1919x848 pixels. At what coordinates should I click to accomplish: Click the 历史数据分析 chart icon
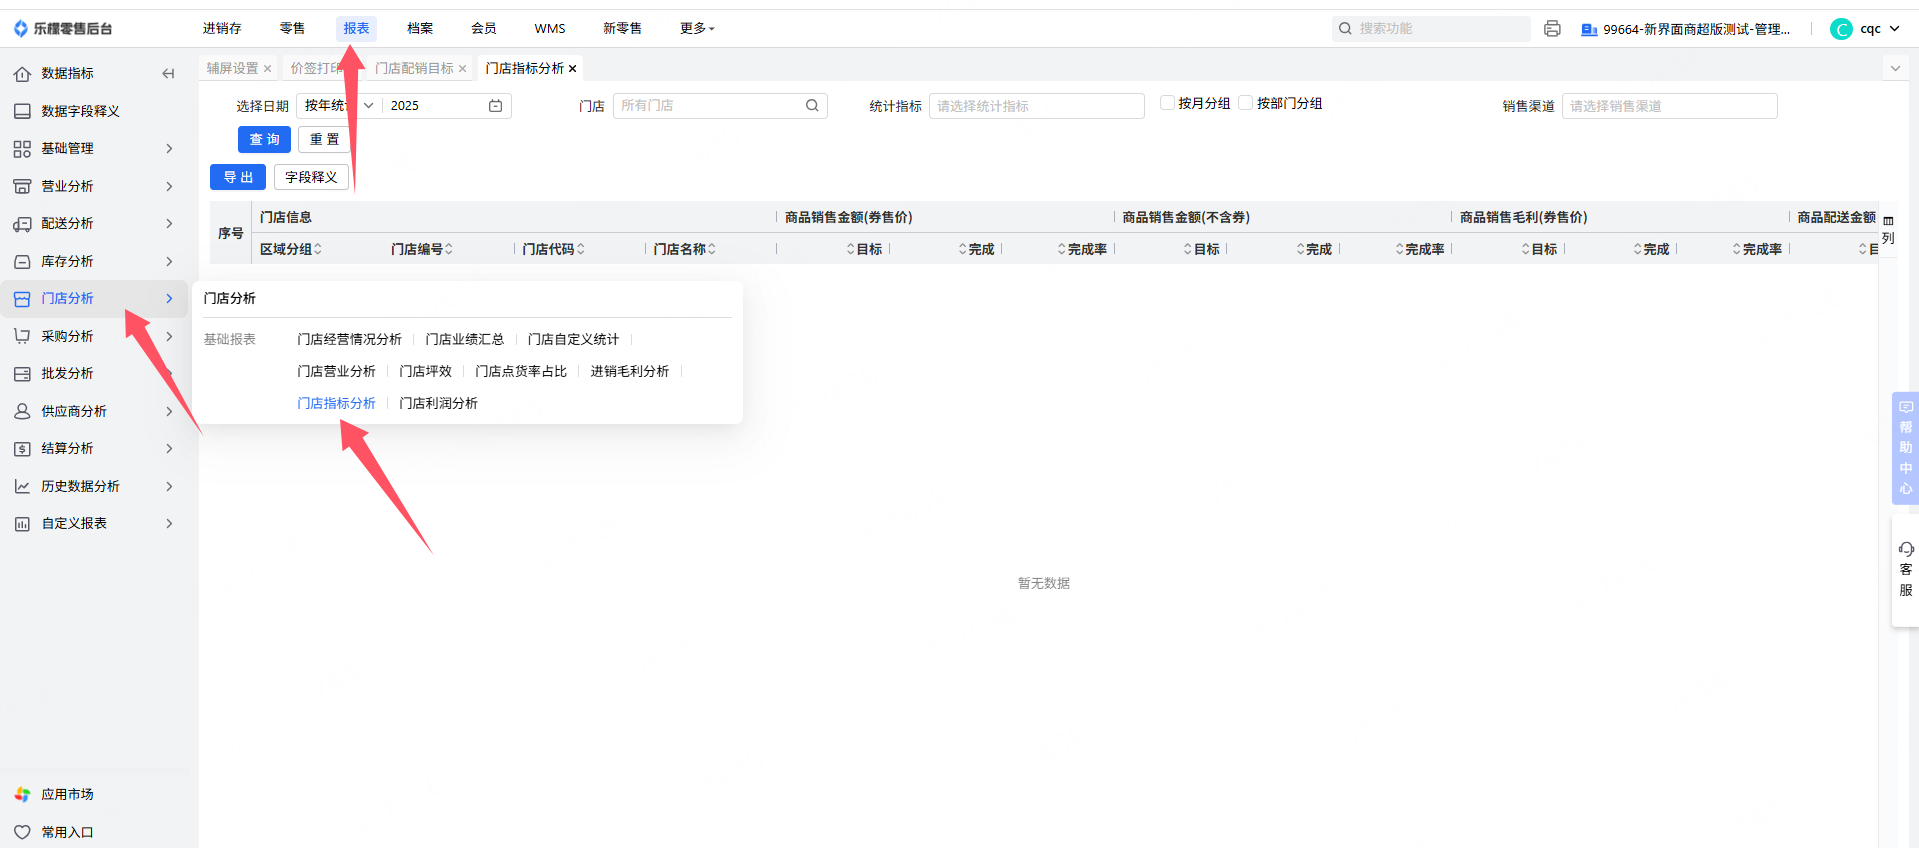22,486
